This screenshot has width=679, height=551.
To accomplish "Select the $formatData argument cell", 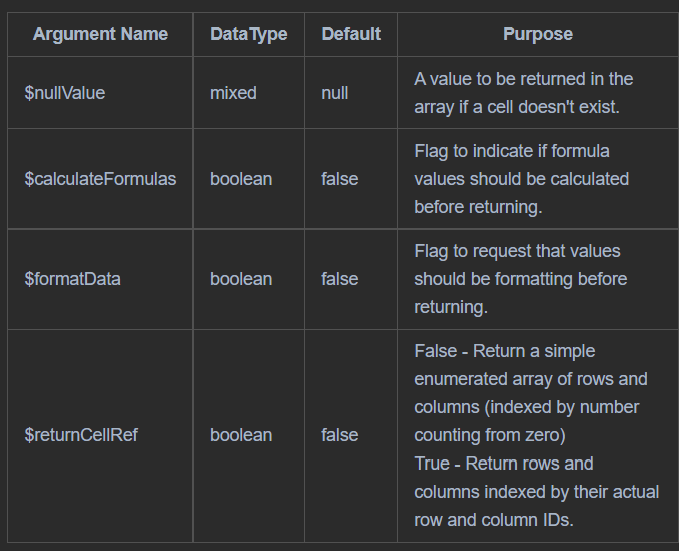I will point(72,279).
